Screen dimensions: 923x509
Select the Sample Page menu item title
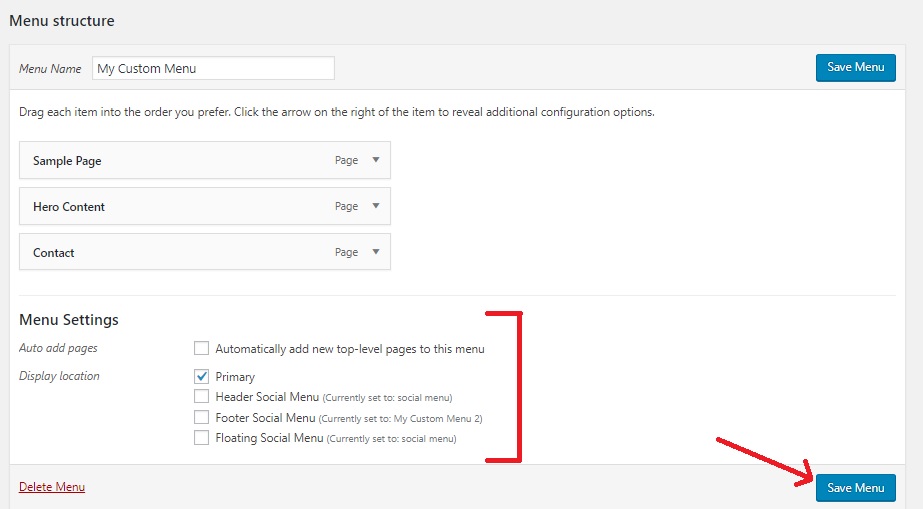click(x=67, y=161)
